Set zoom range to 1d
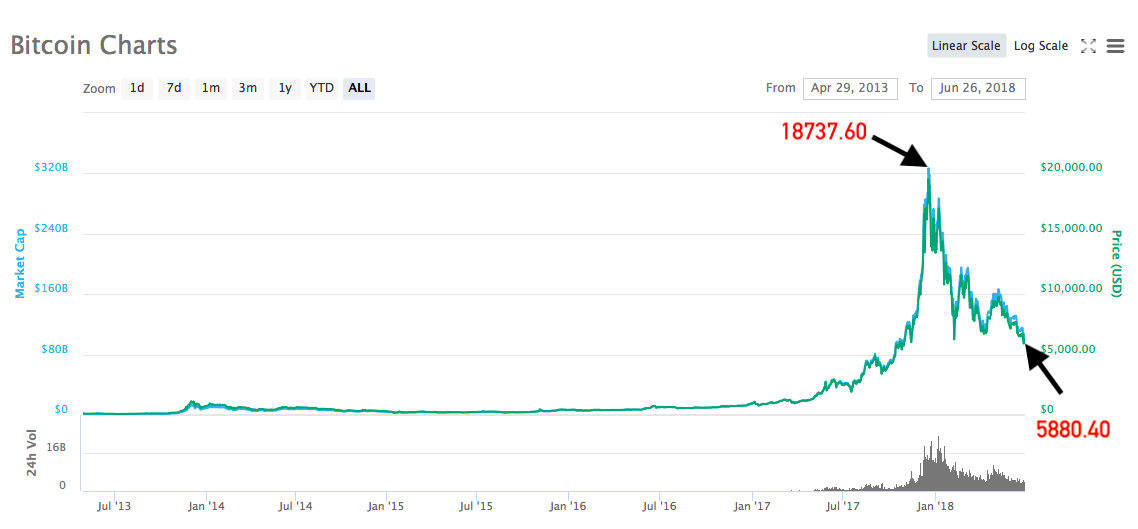The height and width of the screenshot is (529, 1138). (136, 88)
